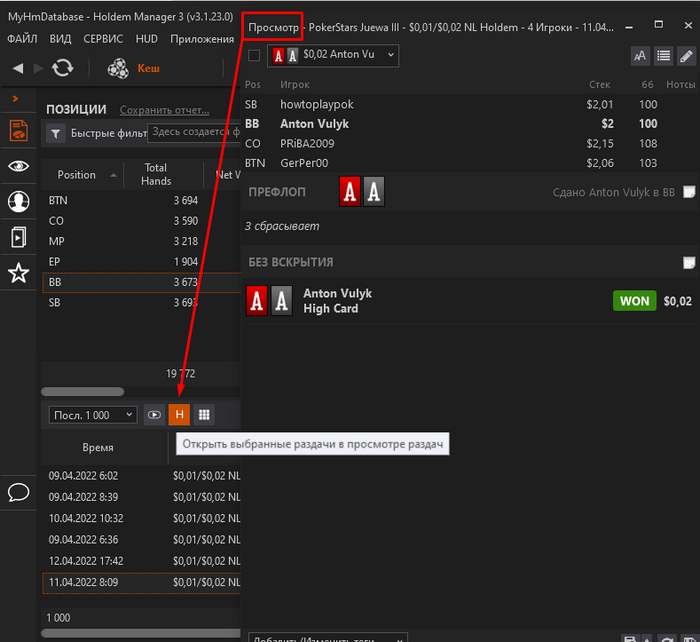This screenshot has width=700, height=642.
Task: Click player PRiBA2009 in viewer
Action: pos(307,144)
